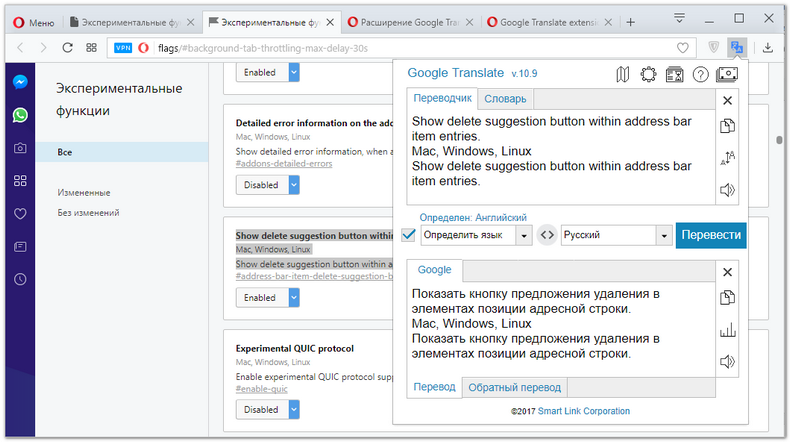Open the 'Определить язык' source language dropdown
This screenshot has height=442, width=790.
476,235
